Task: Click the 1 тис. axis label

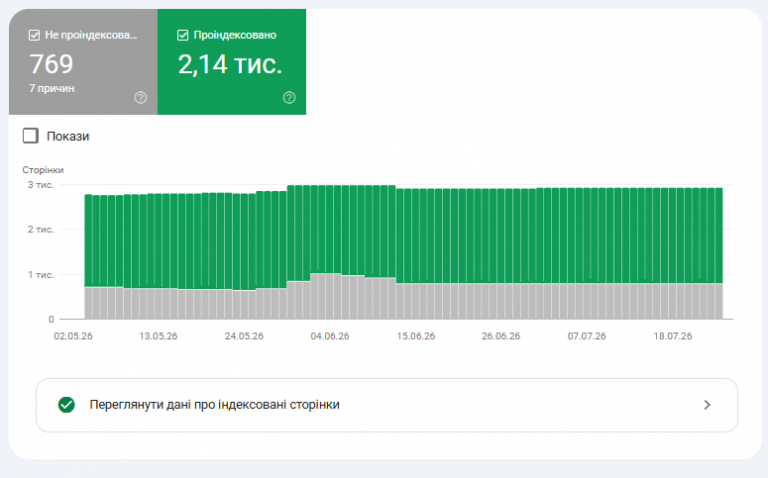Action: pyautogui.click(x=41, y=275)
